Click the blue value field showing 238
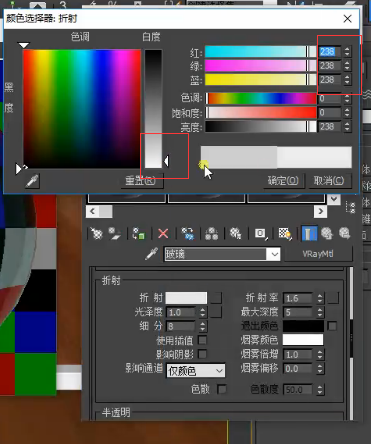Image resolution: width=371 pixels, height=444 pixels. pos(330,80)
